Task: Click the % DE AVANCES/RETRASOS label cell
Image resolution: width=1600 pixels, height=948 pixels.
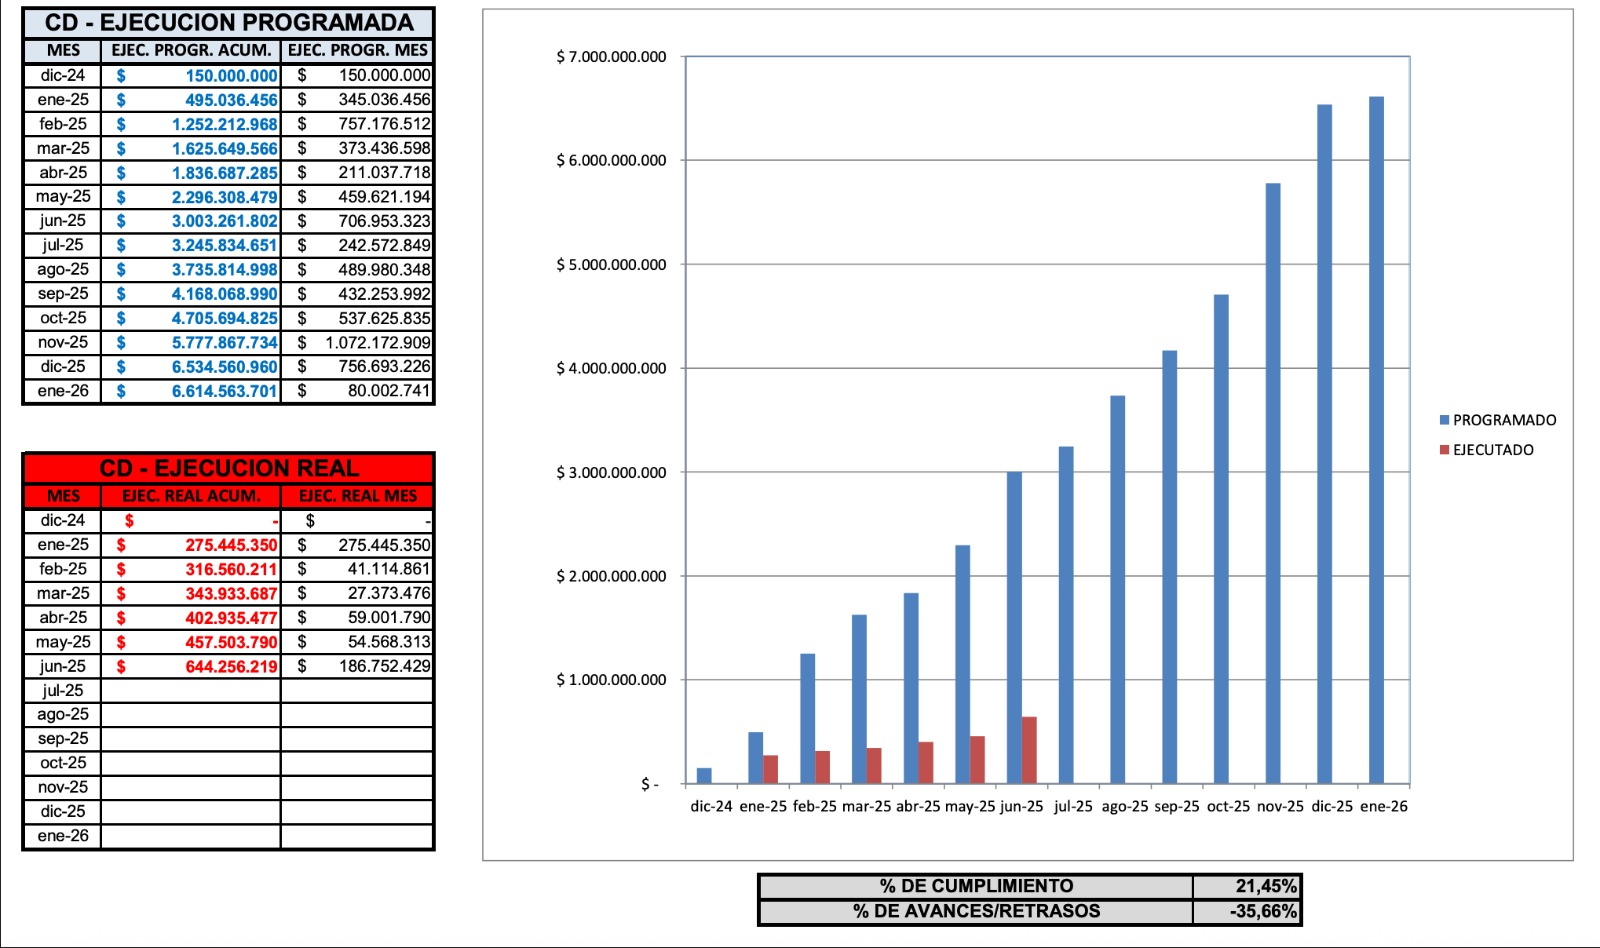Action: coord(976,911)
